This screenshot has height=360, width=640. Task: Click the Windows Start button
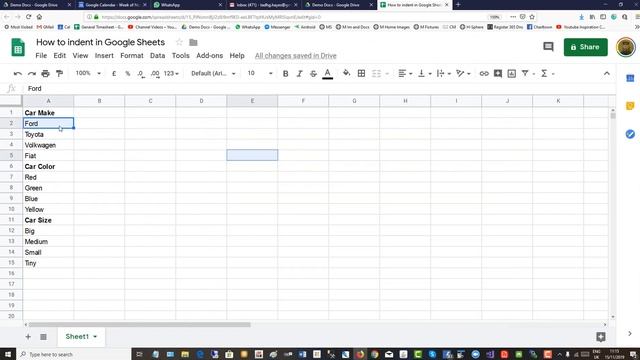coord(8,354)
